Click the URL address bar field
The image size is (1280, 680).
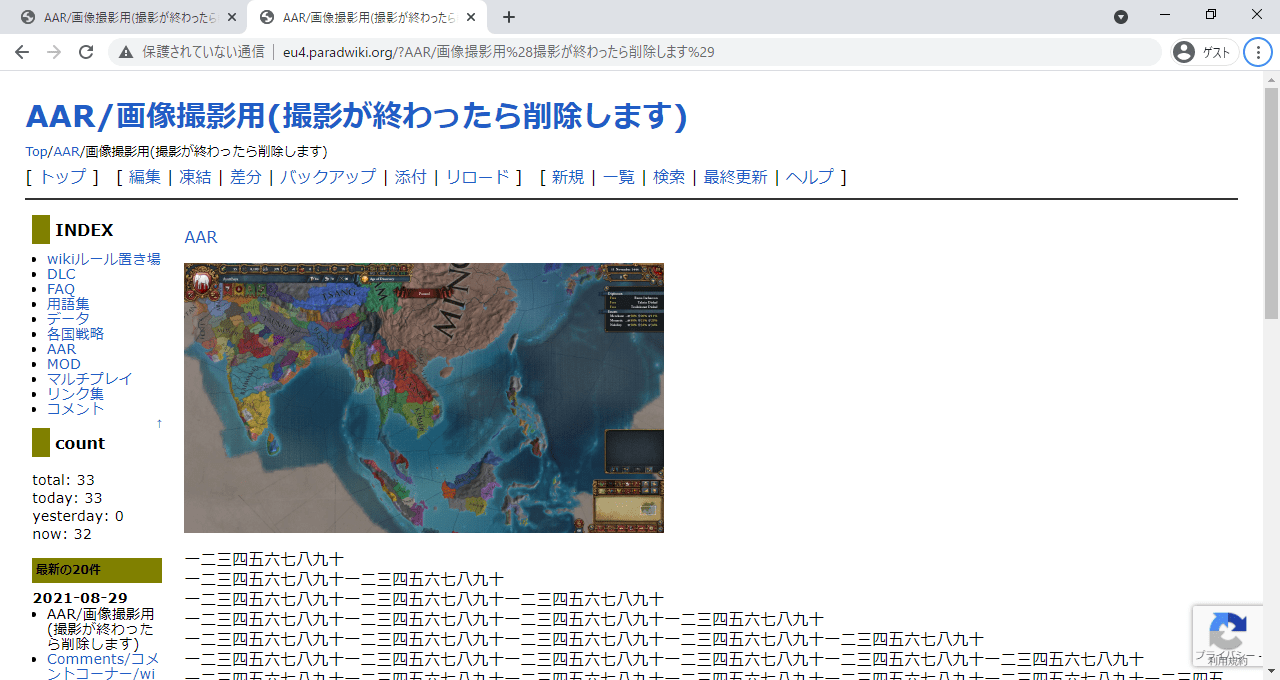point(640,52)
